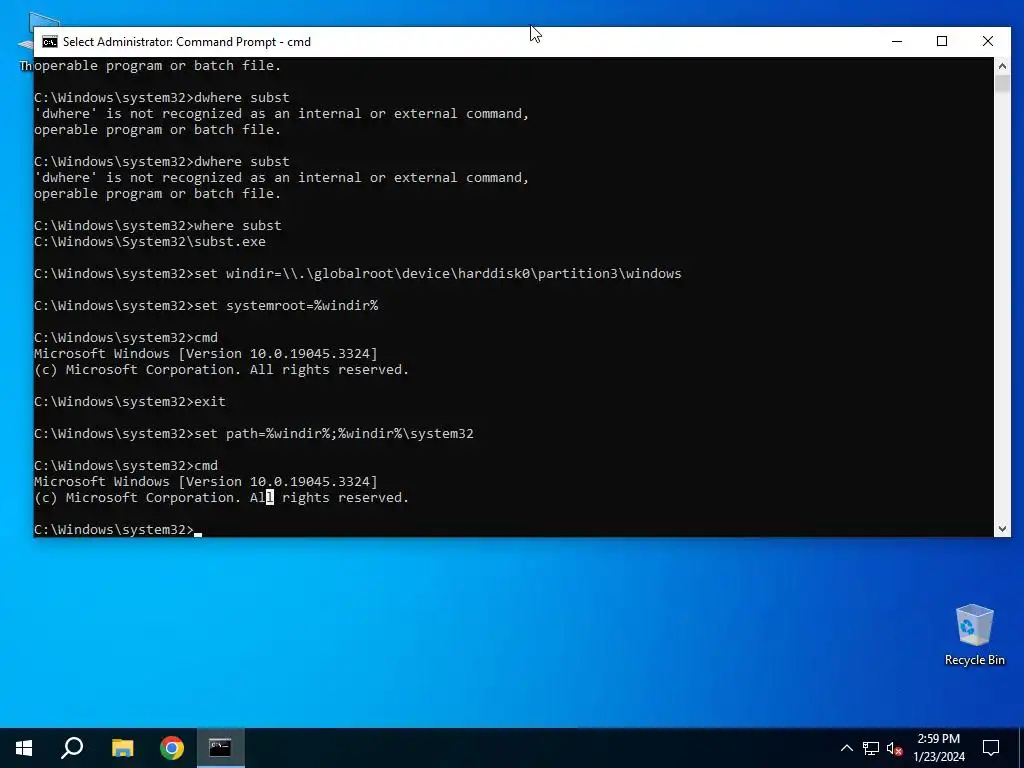
Task: Open Google Chrome from taskbar
Action: click(x=172, y=748)
